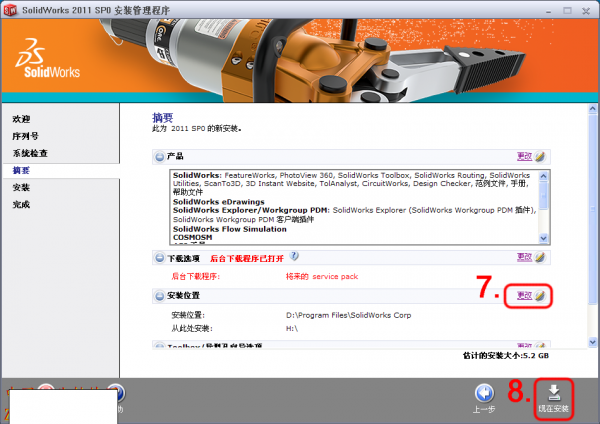The height and width of the screenshot is (424, 600).
Task: Collapse the 安装位置 section
Action: coord(160,296)
